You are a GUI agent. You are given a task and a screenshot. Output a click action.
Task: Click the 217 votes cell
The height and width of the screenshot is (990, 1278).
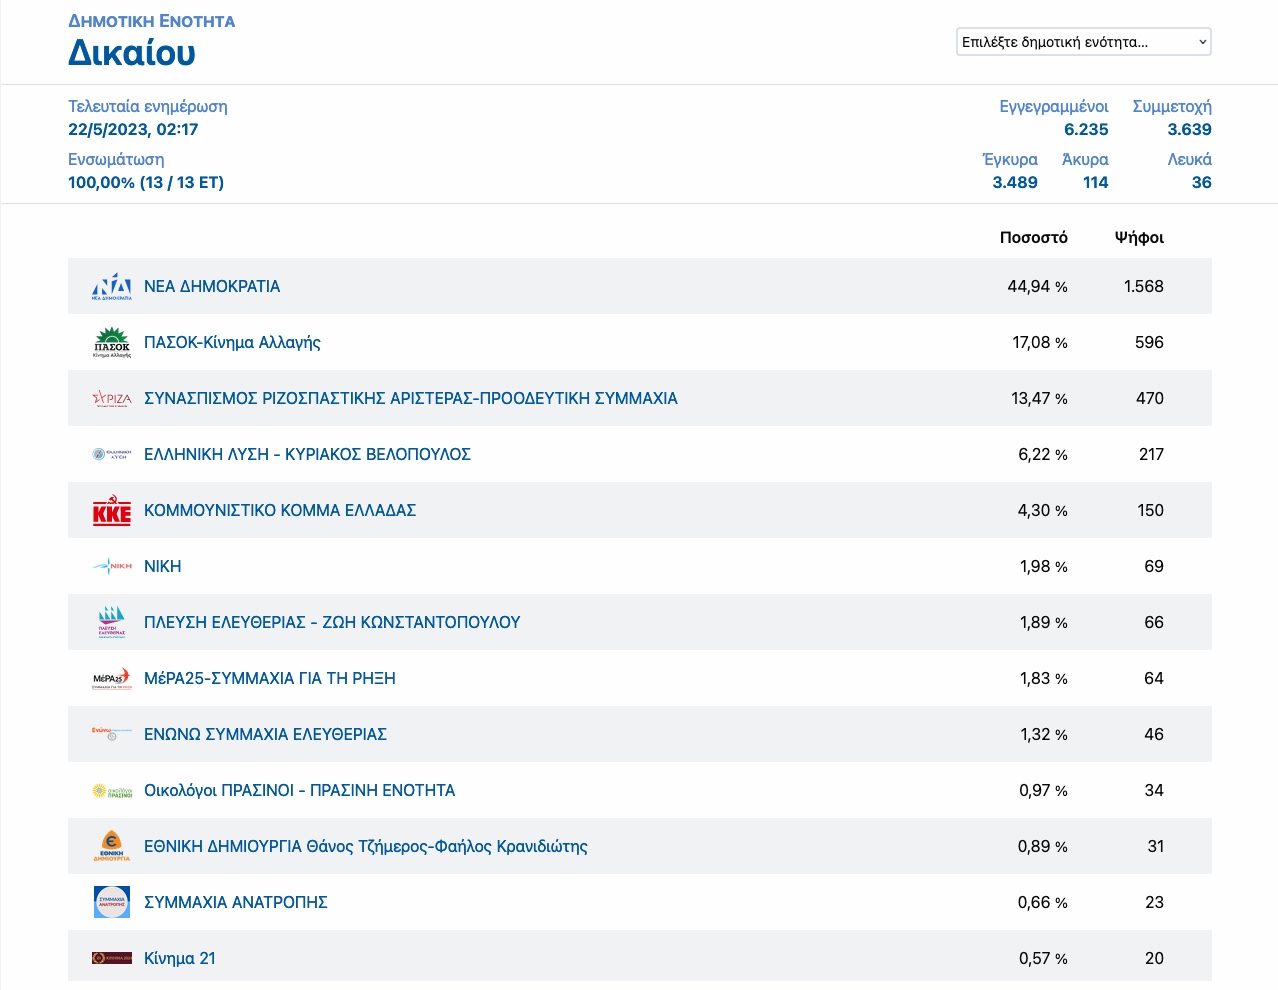point(1151,454)
